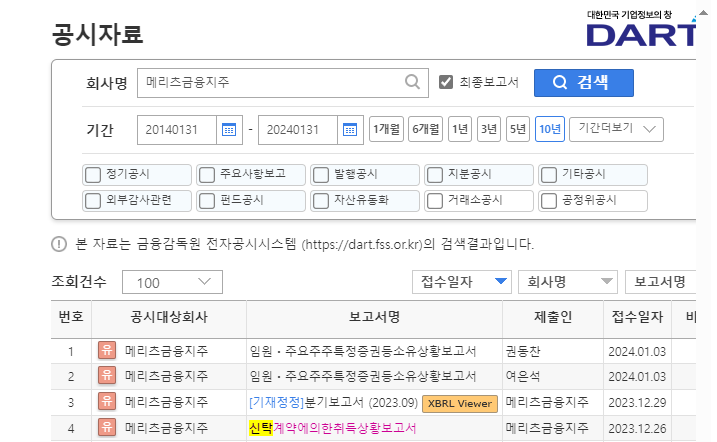Viewport: 717px width, 442px height.
Task: Check the 정기공시 filter
Action: [x=93, y=175]
